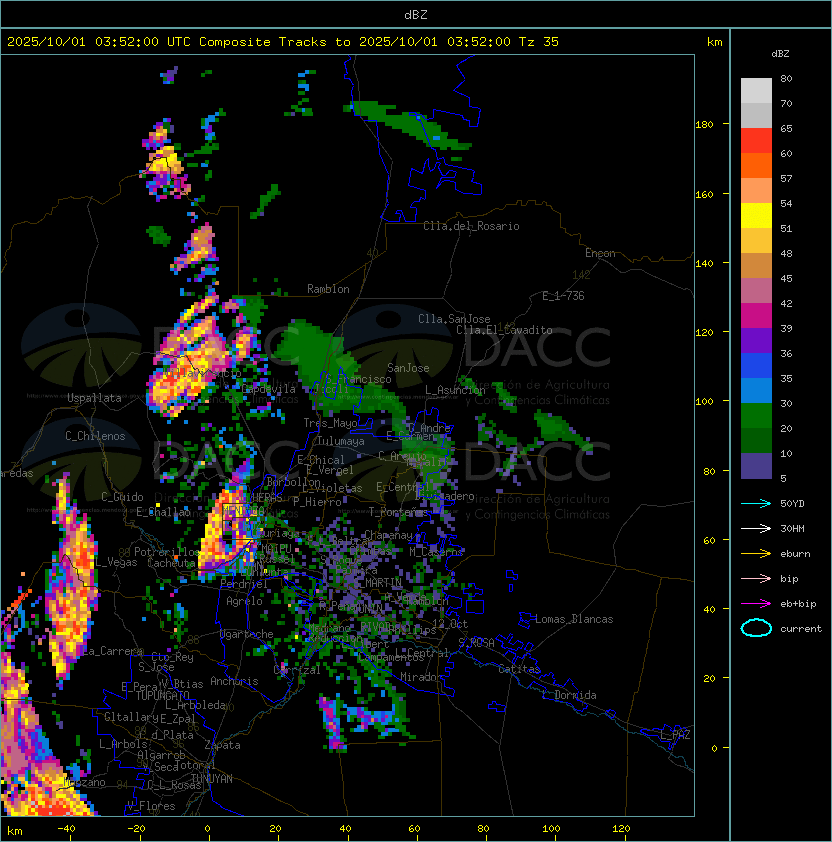Click the La_Carrera place label
This screenshot has height=842, width=832.
[x=113, y=651]
